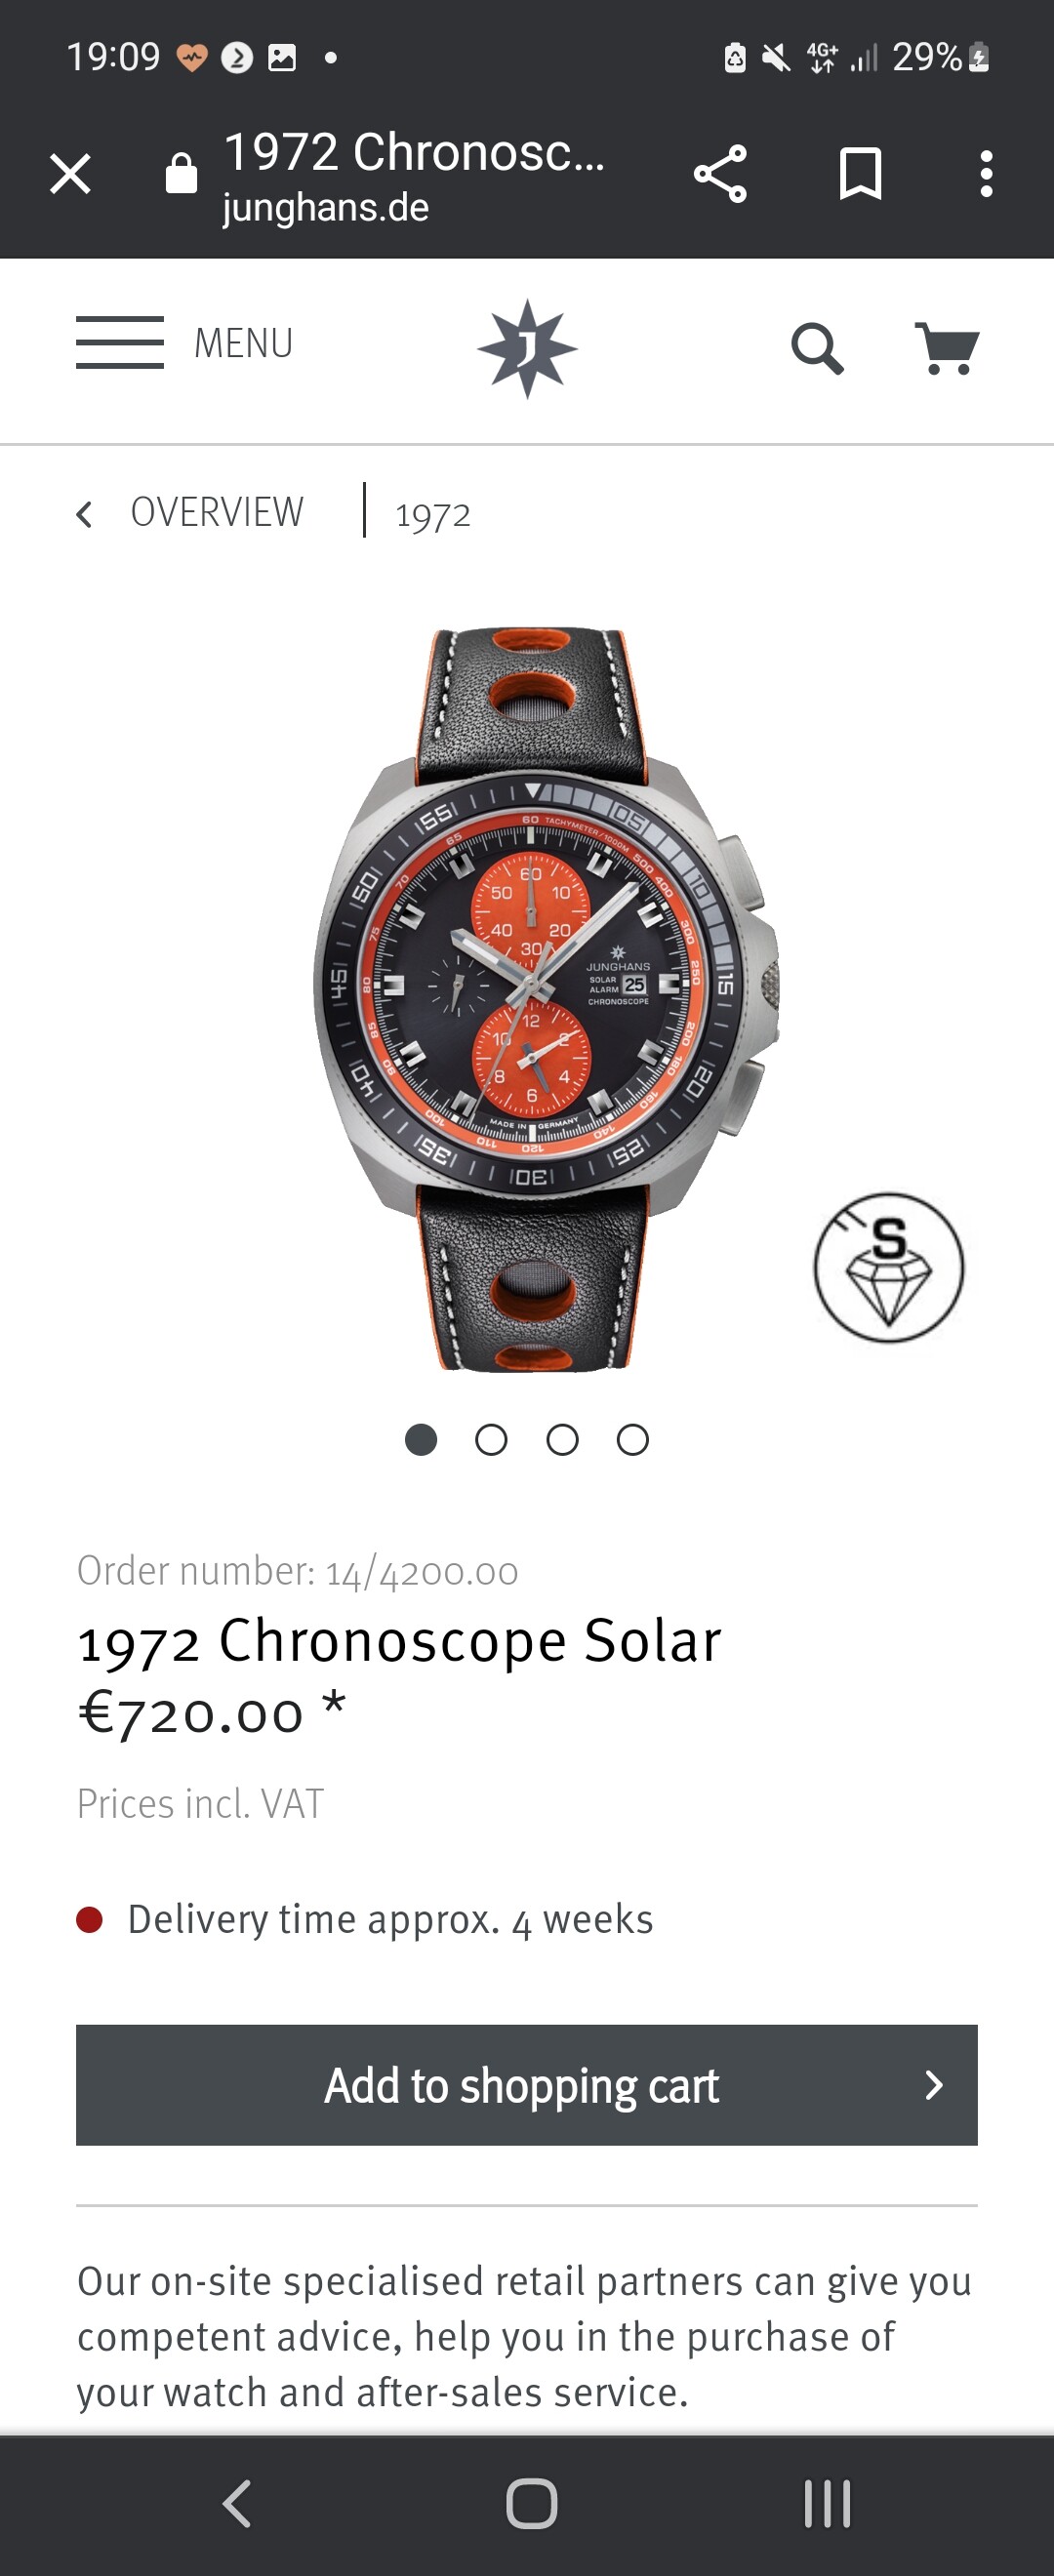Click the Add to shopping cart button
Viewport: 1054px width, 2576px height.
(527, 2085)
